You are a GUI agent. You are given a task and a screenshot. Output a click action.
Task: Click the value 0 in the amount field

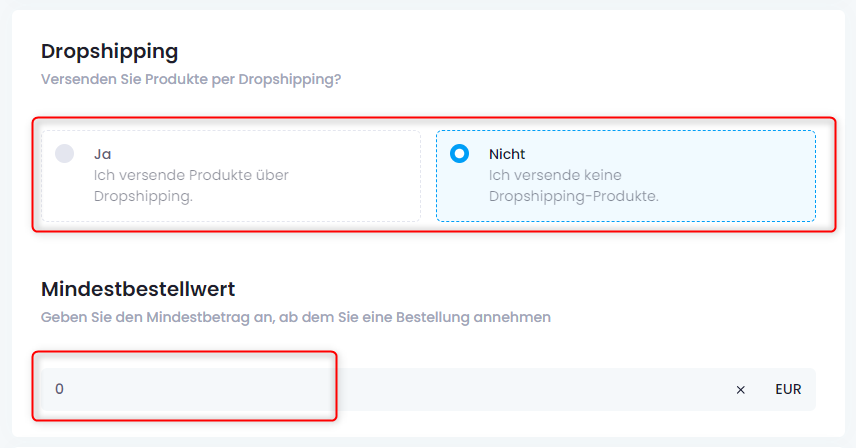(x=59, y=389)
